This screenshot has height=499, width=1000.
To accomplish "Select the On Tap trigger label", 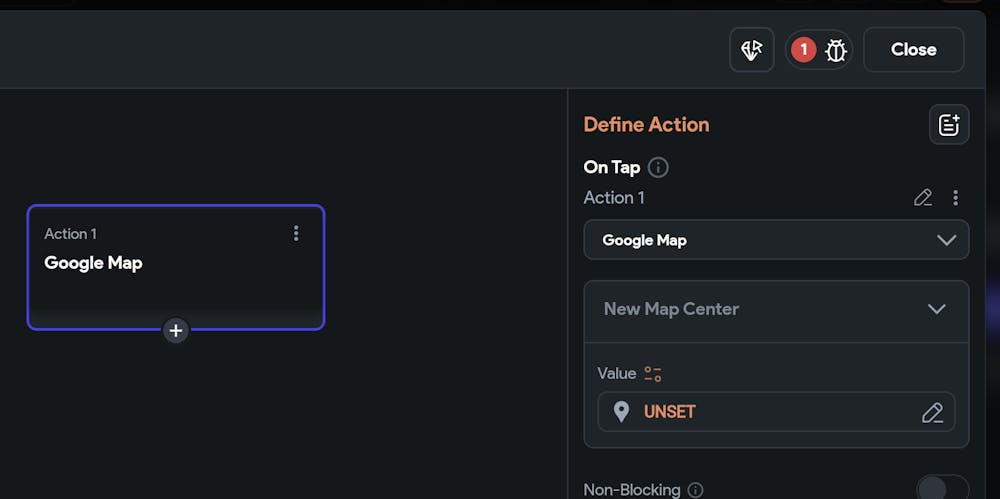I will (611, 167).
